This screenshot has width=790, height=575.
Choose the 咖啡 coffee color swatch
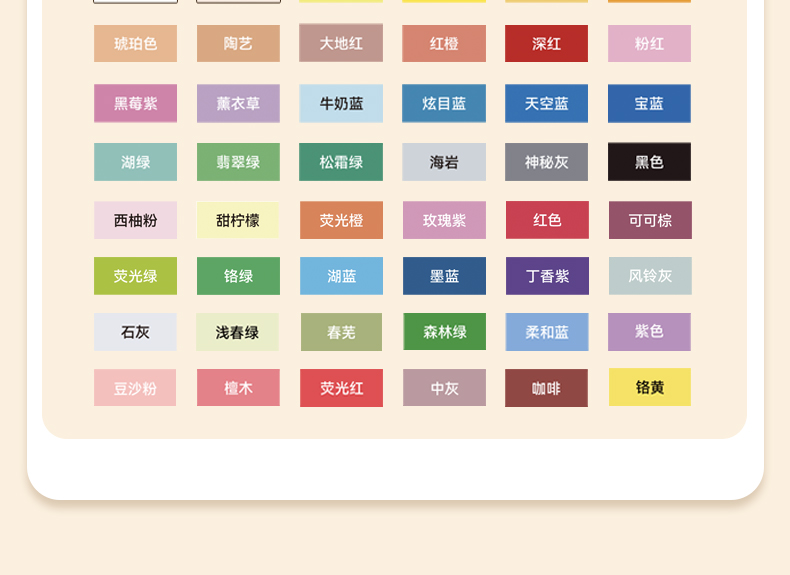tap(546, 388)
